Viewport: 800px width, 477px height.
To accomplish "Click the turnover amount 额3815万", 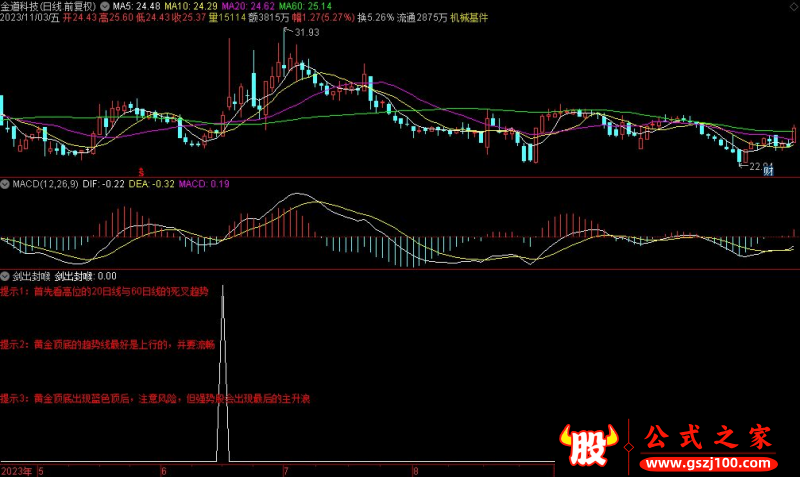I will (x=269, y=18).
